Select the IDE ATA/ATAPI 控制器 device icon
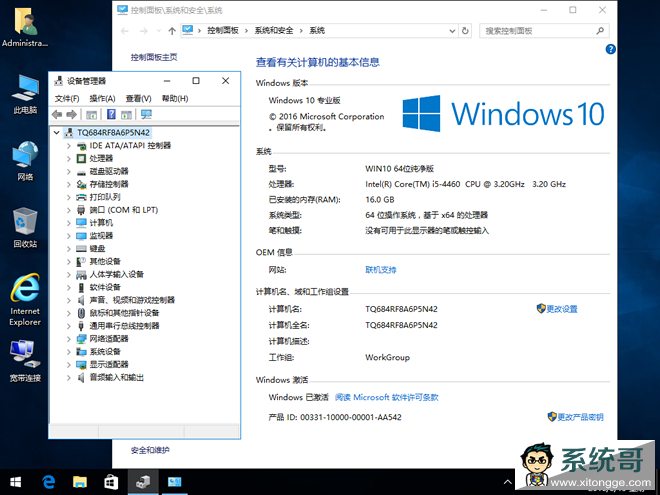The height and width of the screenshot is (495, 660). (x=81, y=146)
